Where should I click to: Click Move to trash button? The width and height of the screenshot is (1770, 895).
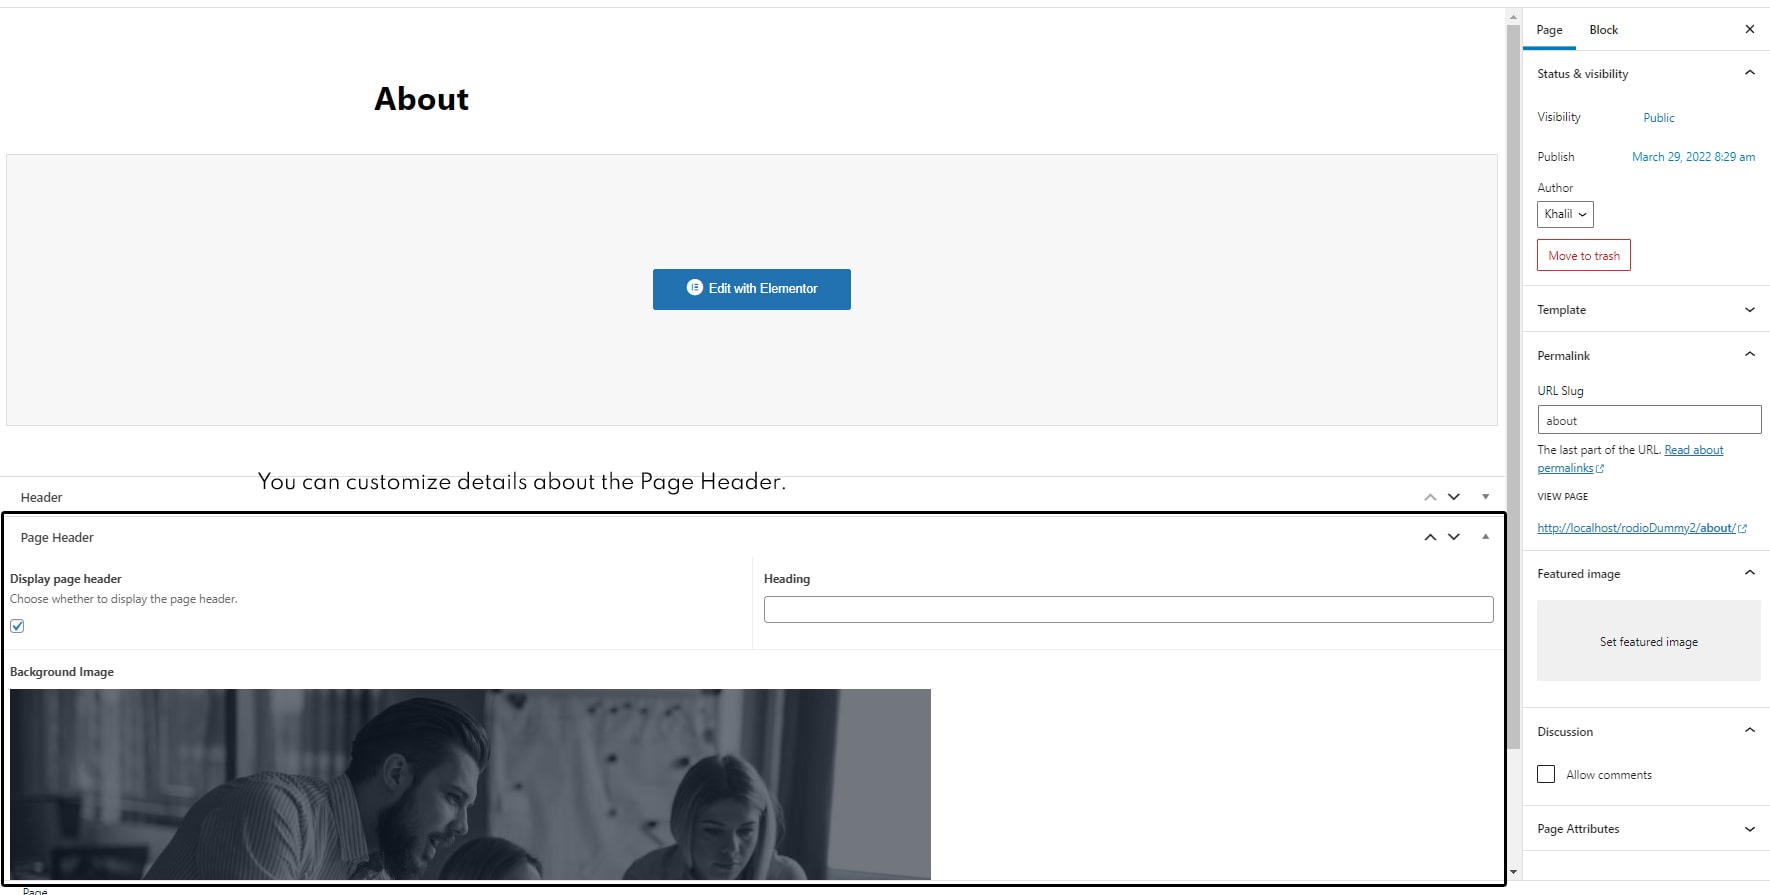point(1583,256)
